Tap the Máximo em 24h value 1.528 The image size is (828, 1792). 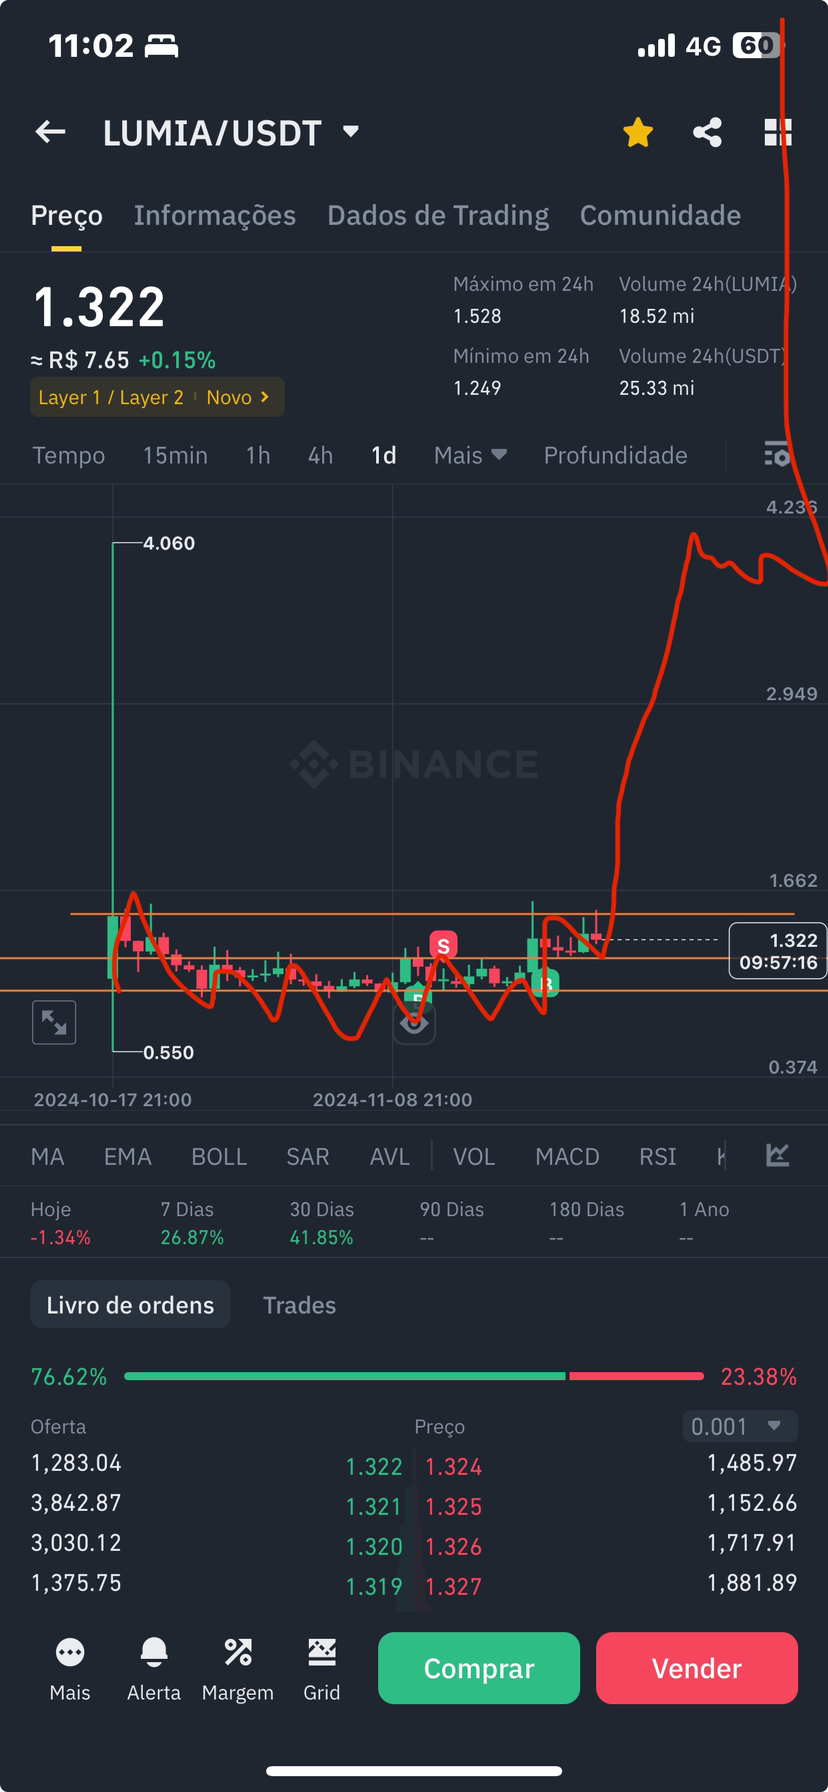[477, 316]
